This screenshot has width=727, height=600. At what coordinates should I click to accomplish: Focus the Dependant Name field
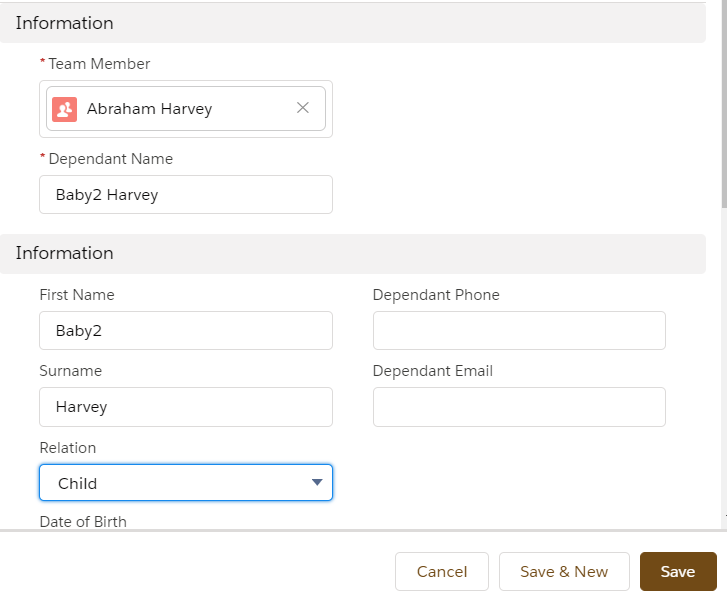[186, 195]
